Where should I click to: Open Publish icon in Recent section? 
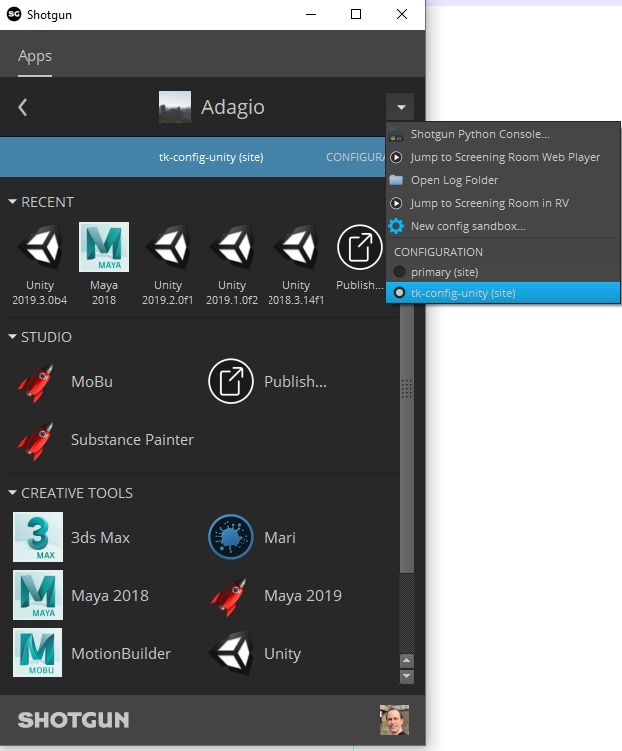click(x=360, y=247)
